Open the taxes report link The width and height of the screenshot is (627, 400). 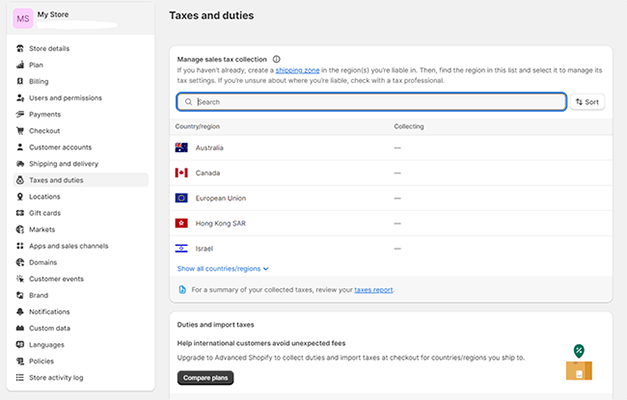pos(374,290)
